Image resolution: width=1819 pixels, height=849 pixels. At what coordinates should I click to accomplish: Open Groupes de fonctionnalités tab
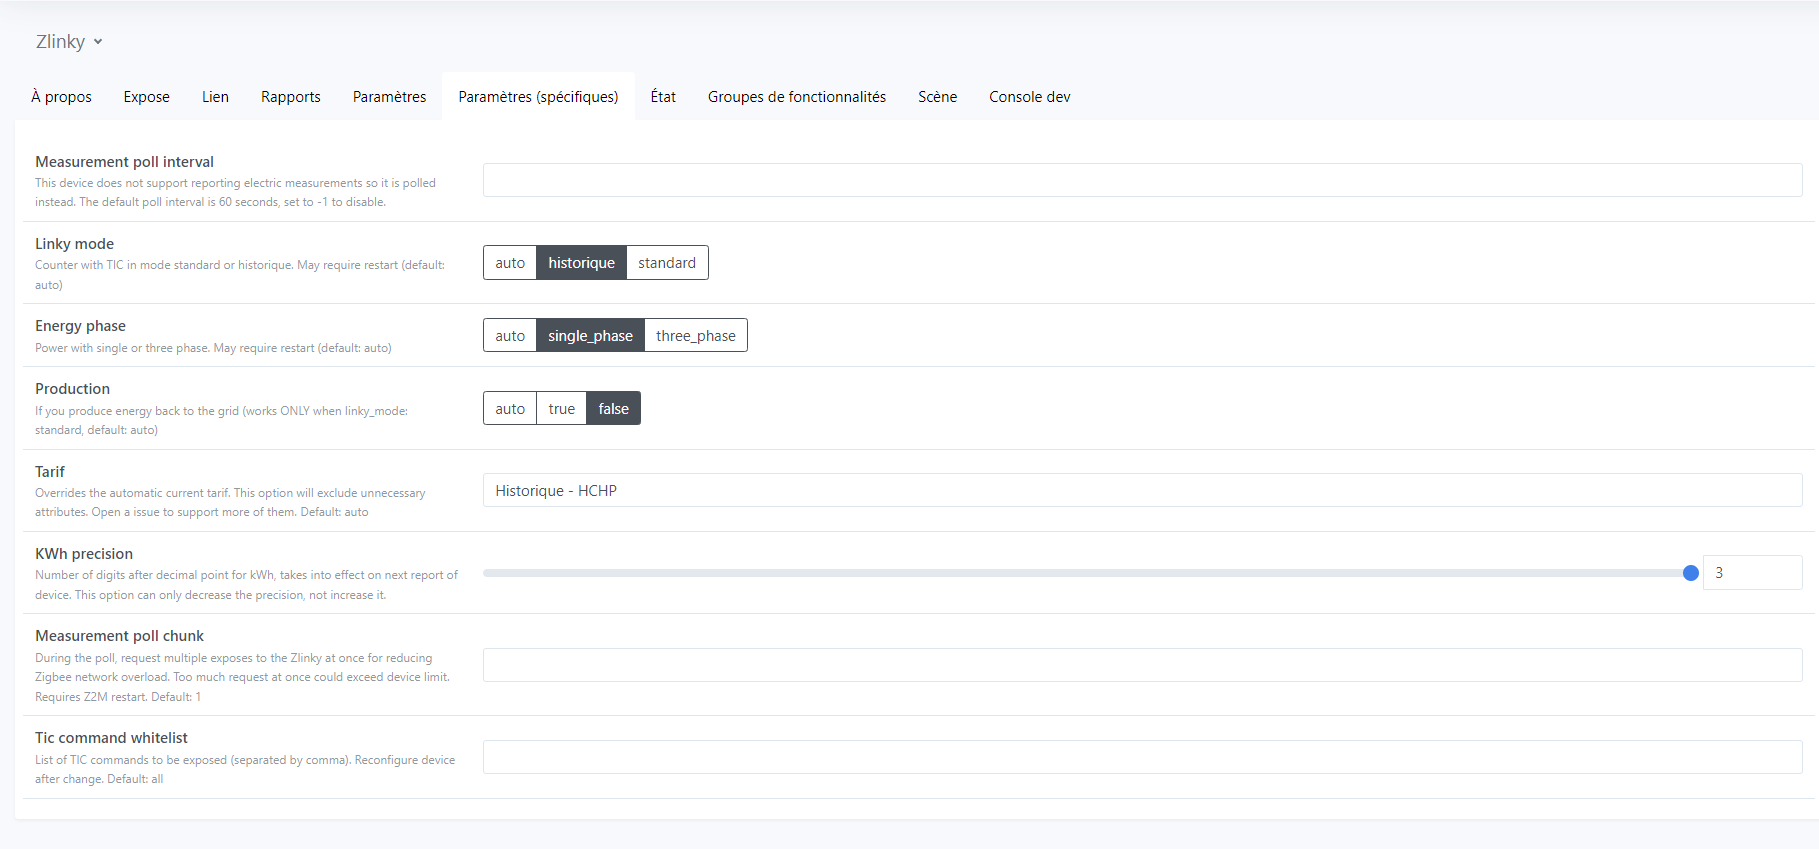click(797, 97)
